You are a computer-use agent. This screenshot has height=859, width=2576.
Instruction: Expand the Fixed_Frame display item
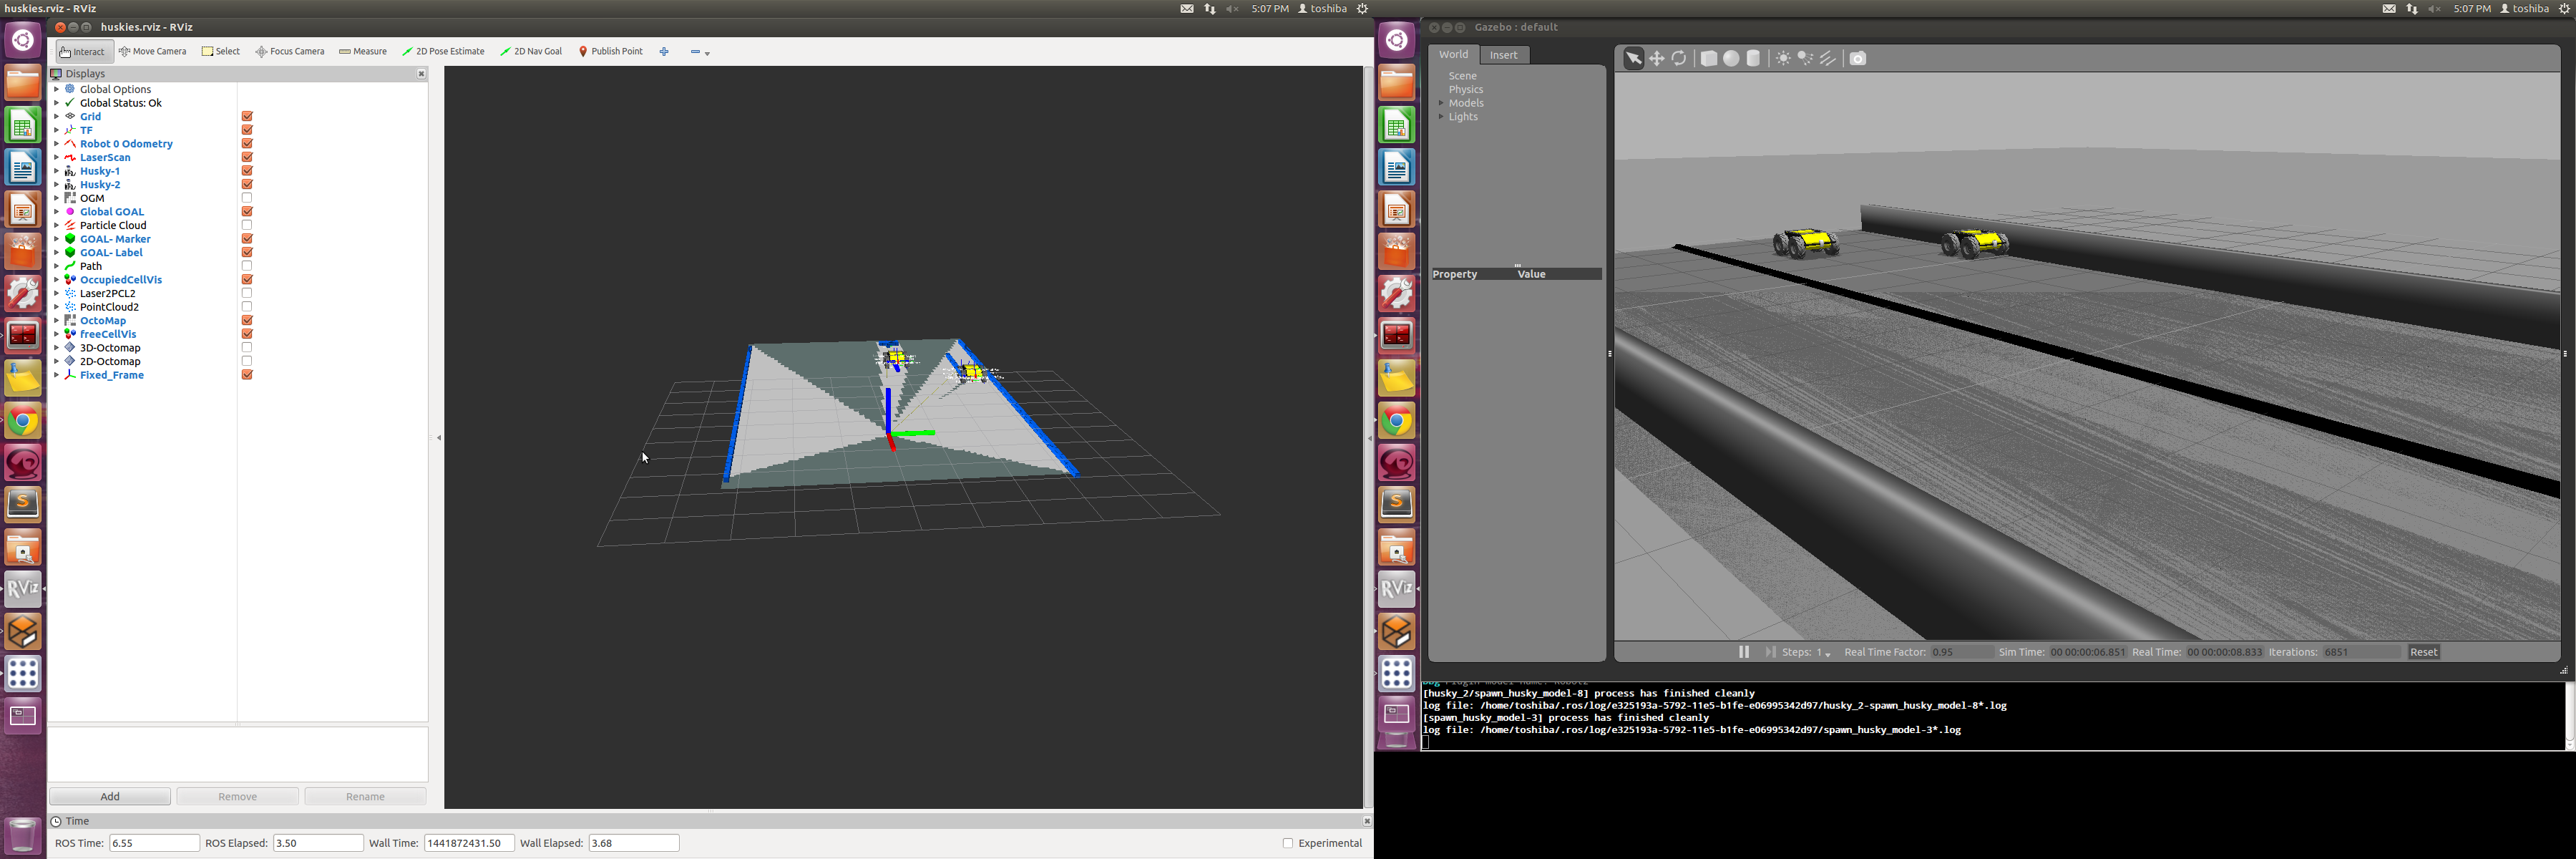56,375
